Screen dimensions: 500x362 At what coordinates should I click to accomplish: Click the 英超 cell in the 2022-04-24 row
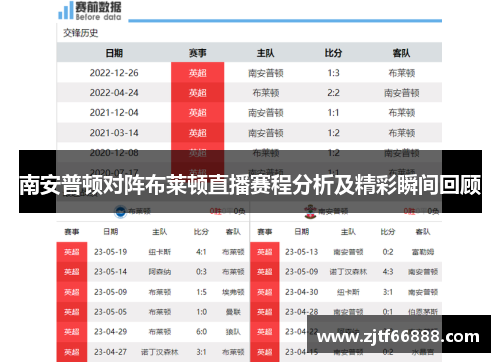tap(198, 93)
